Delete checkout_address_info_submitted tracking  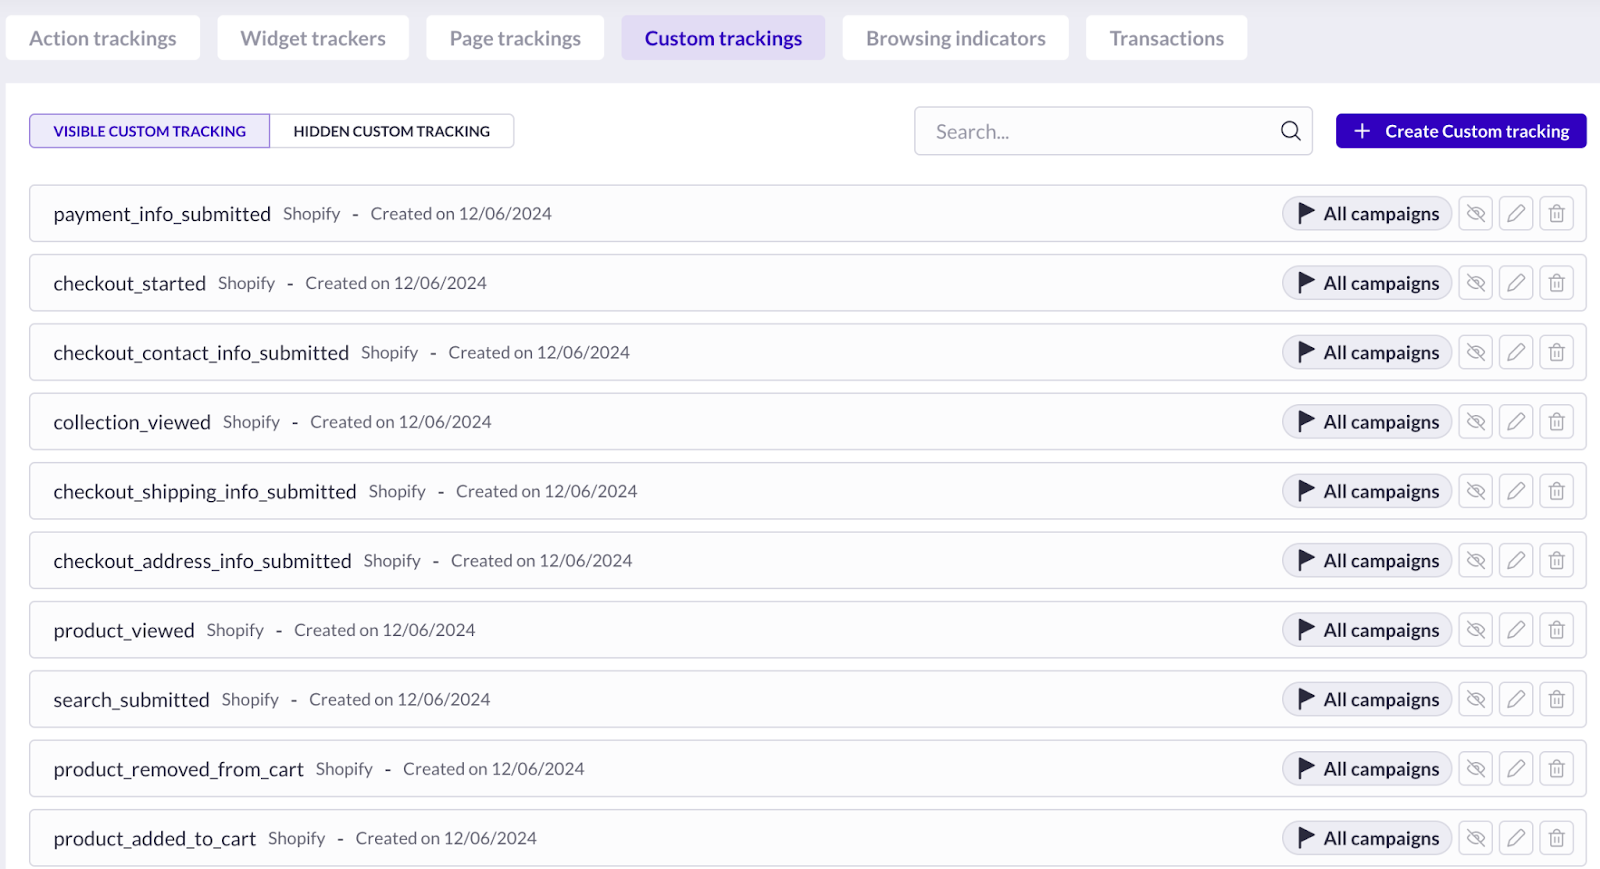click(1556, 560)
